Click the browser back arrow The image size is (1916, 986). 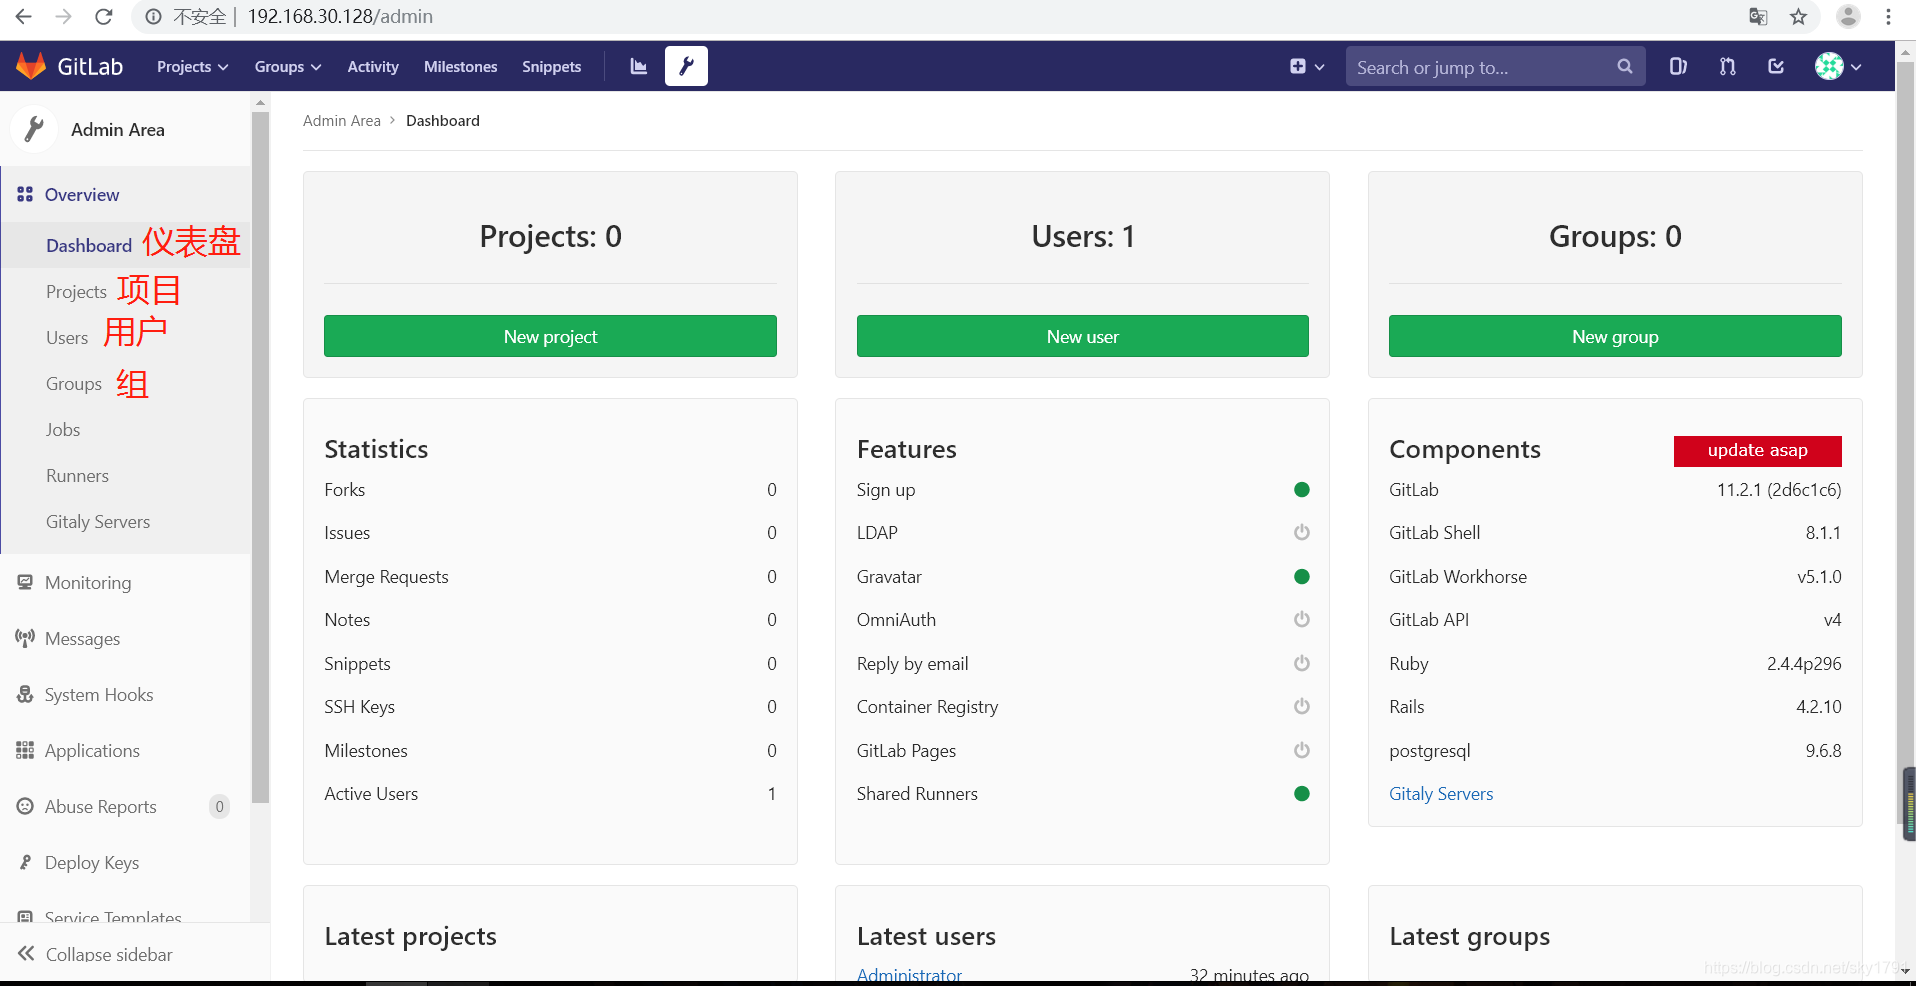click(x=24, y=16)
